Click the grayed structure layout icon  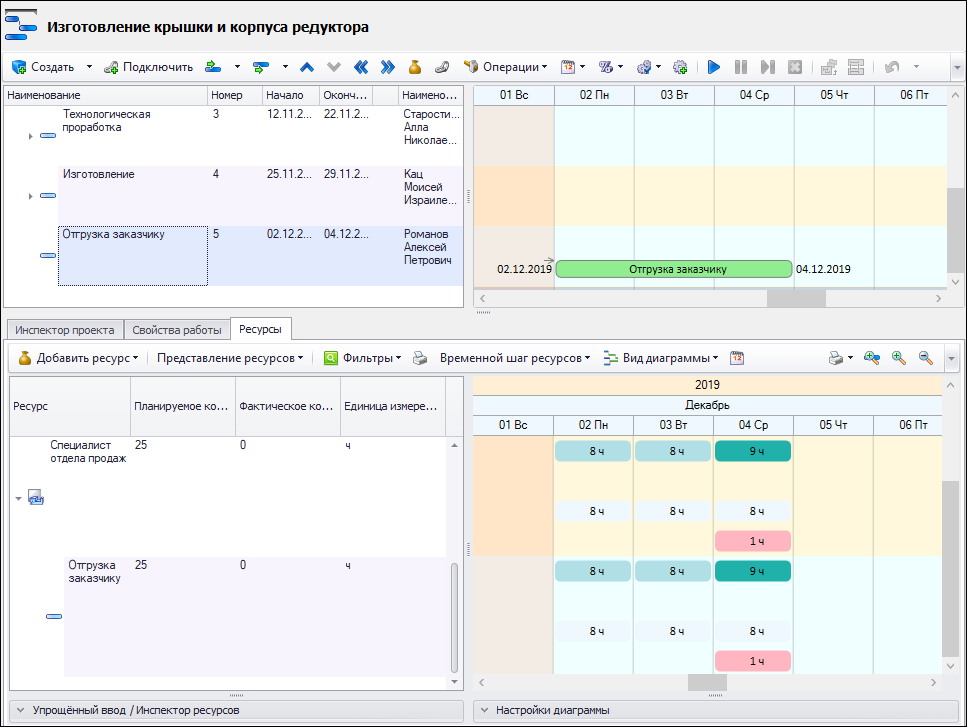tap(856, 67)
